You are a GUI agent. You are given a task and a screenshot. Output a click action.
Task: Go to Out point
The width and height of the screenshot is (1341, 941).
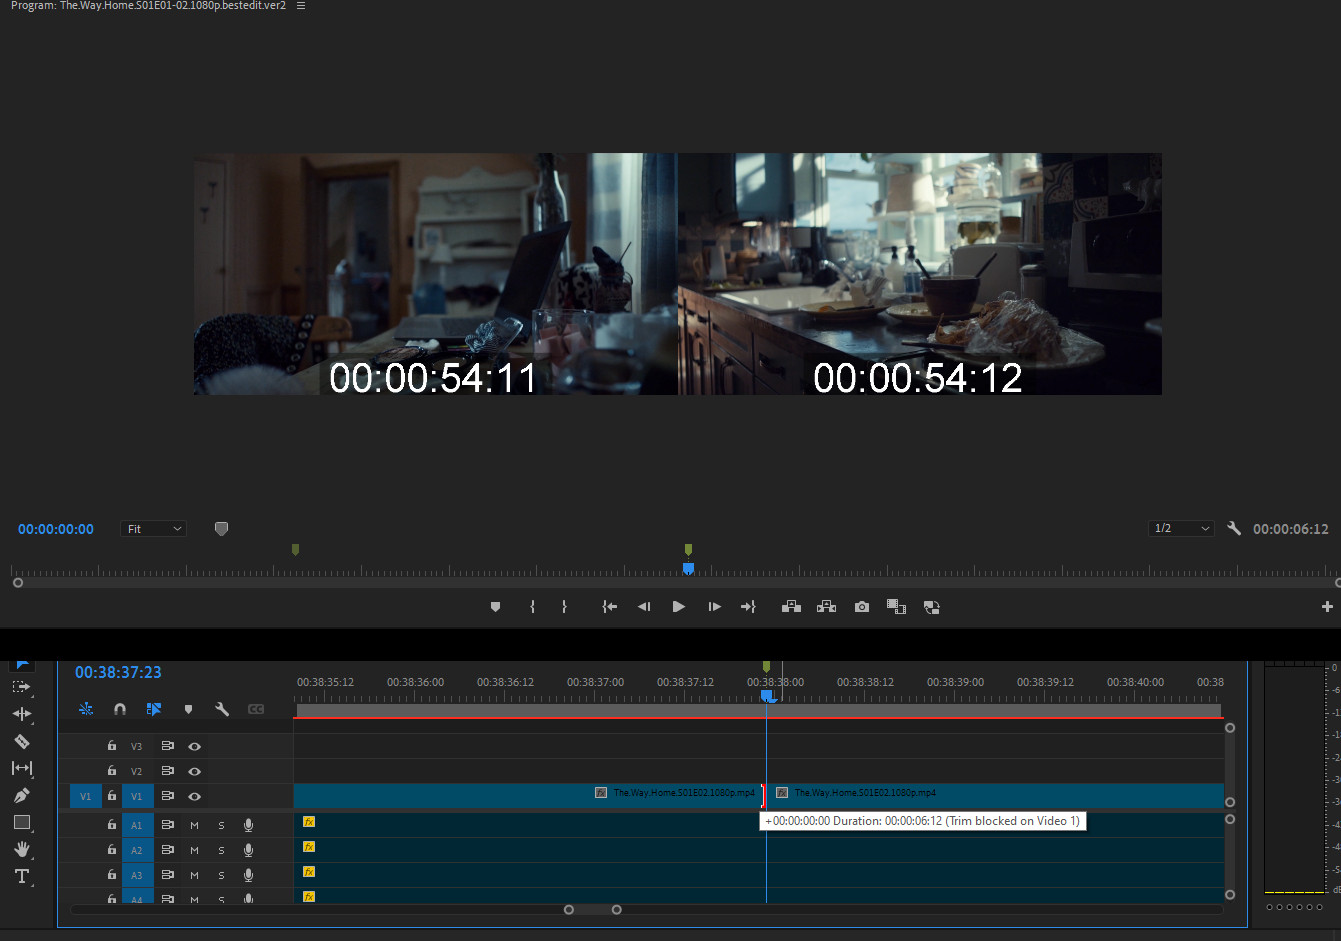pyautogui.click(x=748, y=607)
